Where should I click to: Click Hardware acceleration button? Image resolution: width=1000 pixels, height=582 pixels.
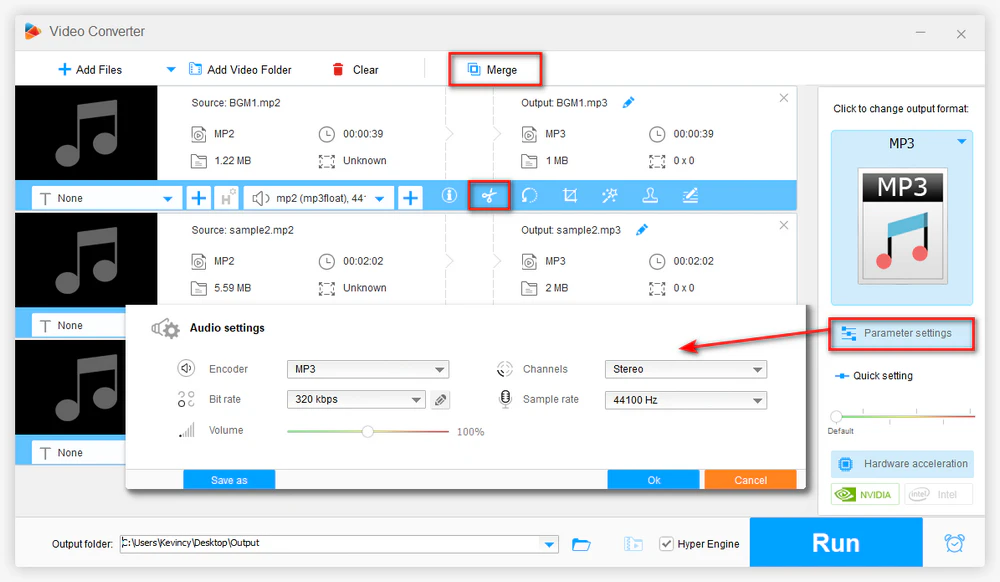pos(902,463)
